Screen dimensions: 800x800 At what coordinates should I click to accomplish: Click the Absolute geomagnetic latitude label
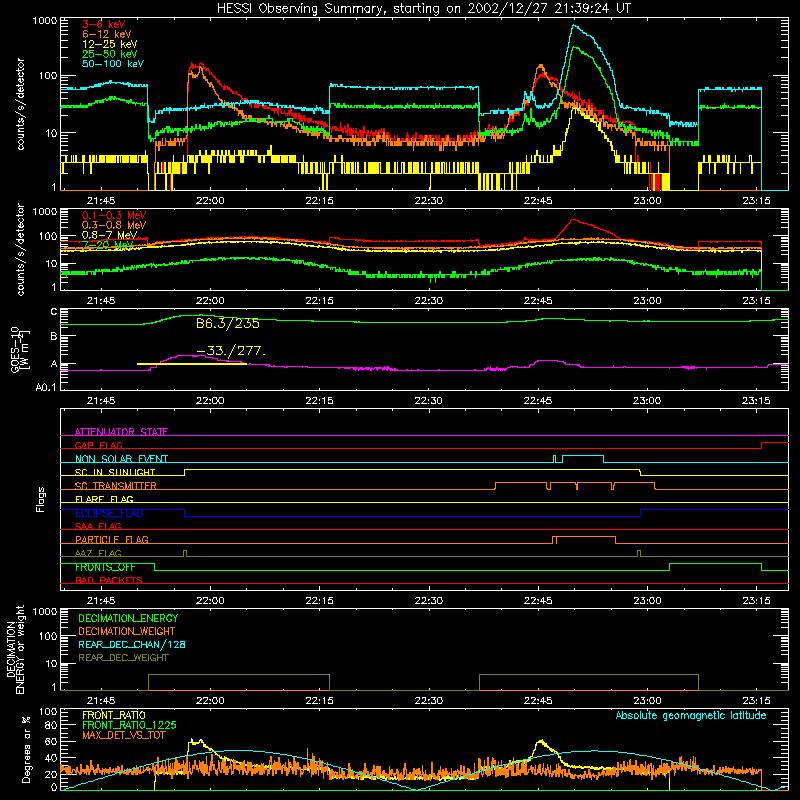click(x=691, y=715)
